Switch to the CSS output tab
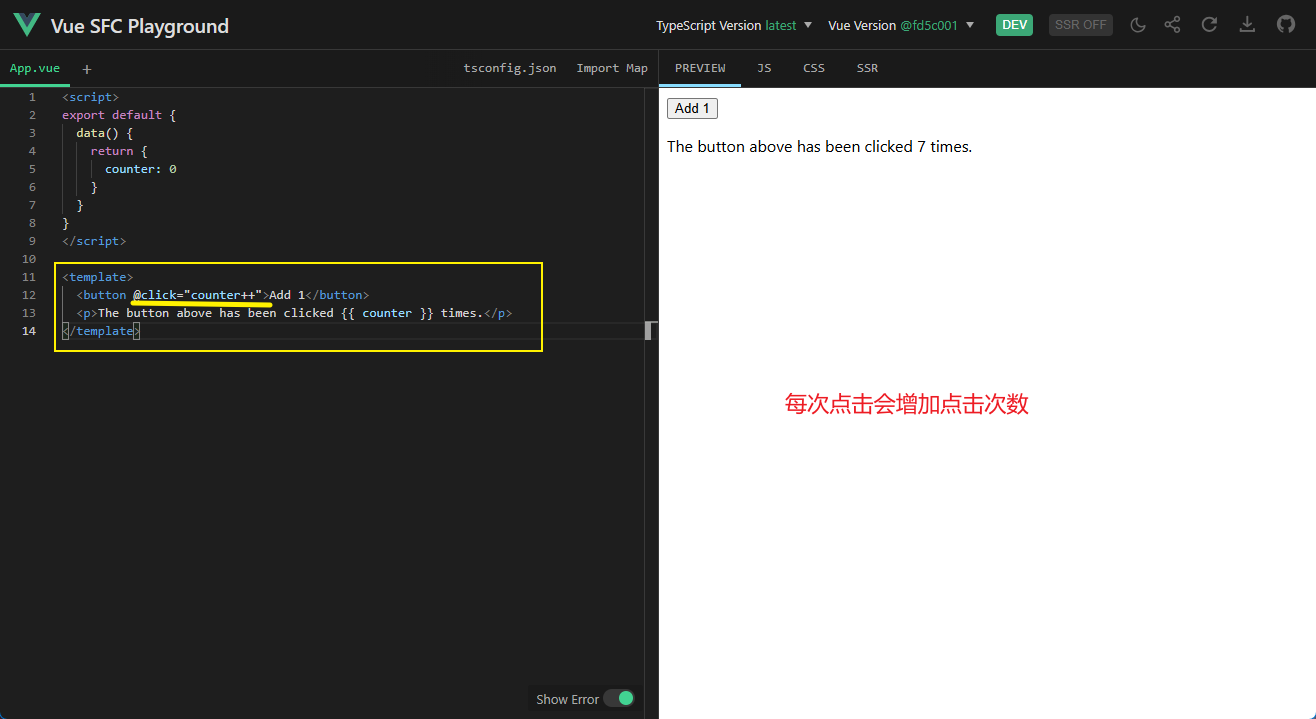This screenshot has width=1316, height=719. [814, 68]
